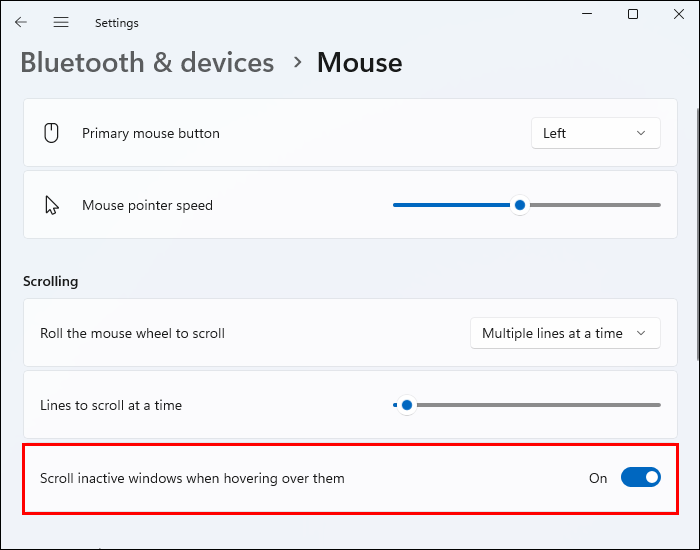Viewport: 700px width, 550px height.
Task: Click the Mouse breadcrumb title
Action: 360,62
